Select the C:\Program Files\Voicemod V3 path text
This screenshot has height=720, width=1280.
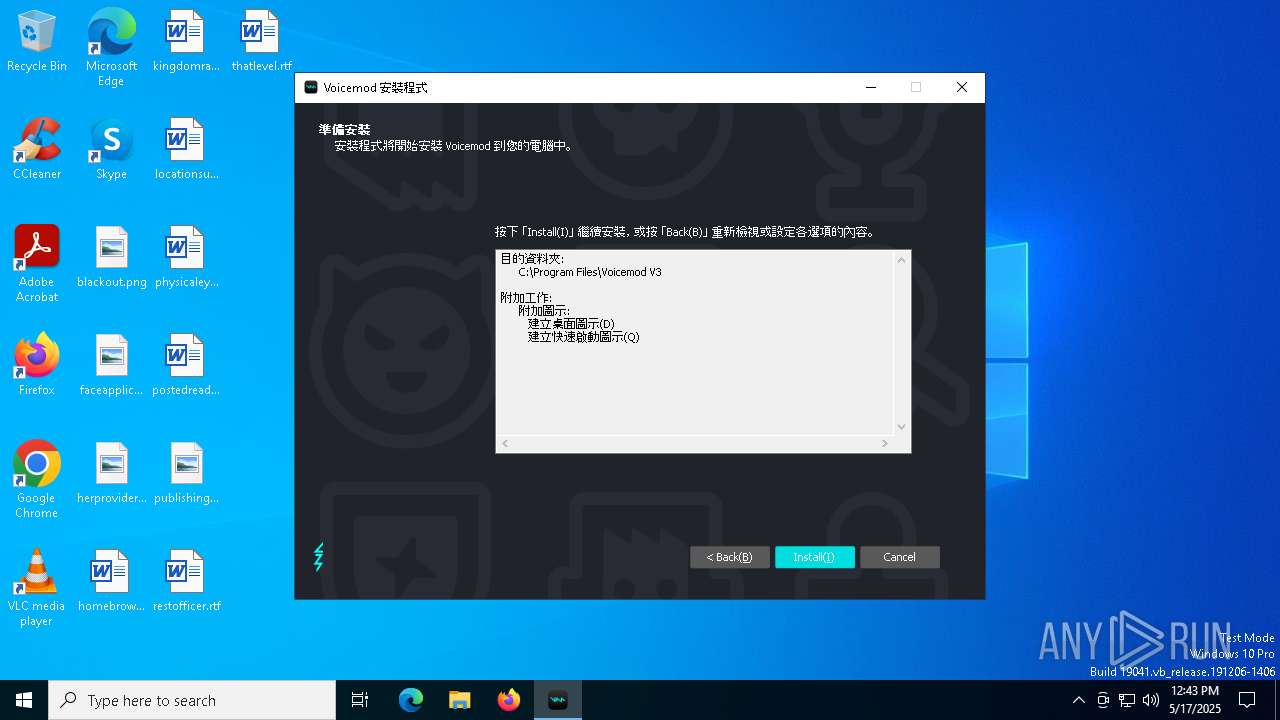pyautogui.click(x=590, y=272)
